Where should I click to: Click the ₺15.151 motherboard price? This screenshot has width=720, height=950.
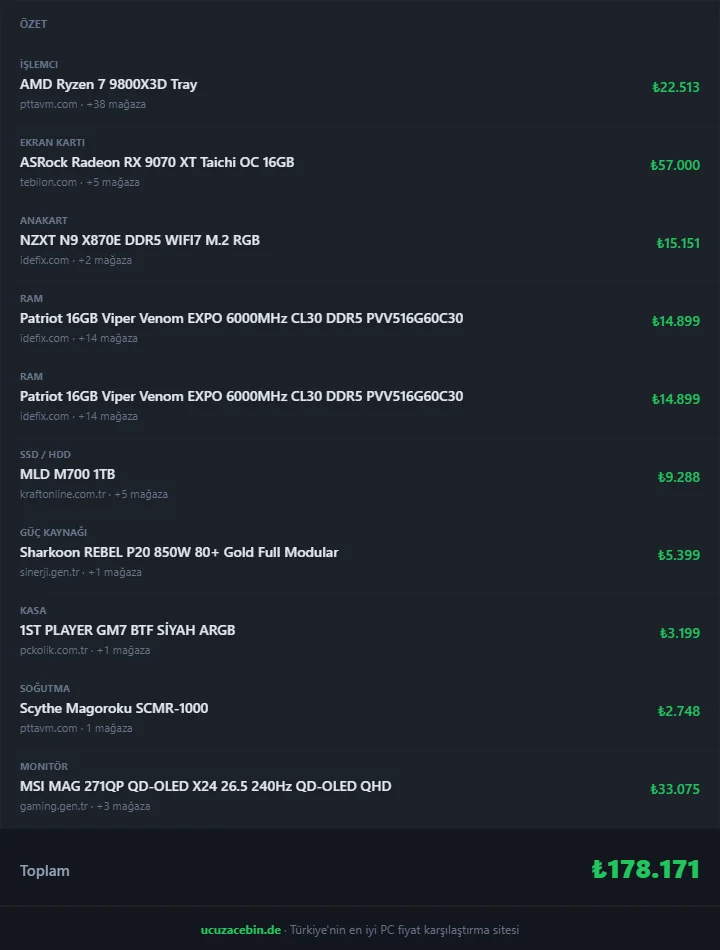click(678, 244)
